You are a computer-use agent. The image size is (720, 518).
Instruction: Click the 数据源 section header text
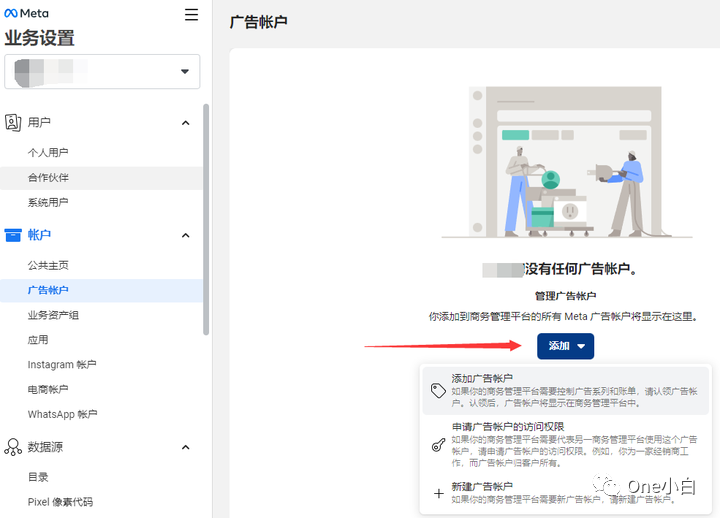(45, 447)
